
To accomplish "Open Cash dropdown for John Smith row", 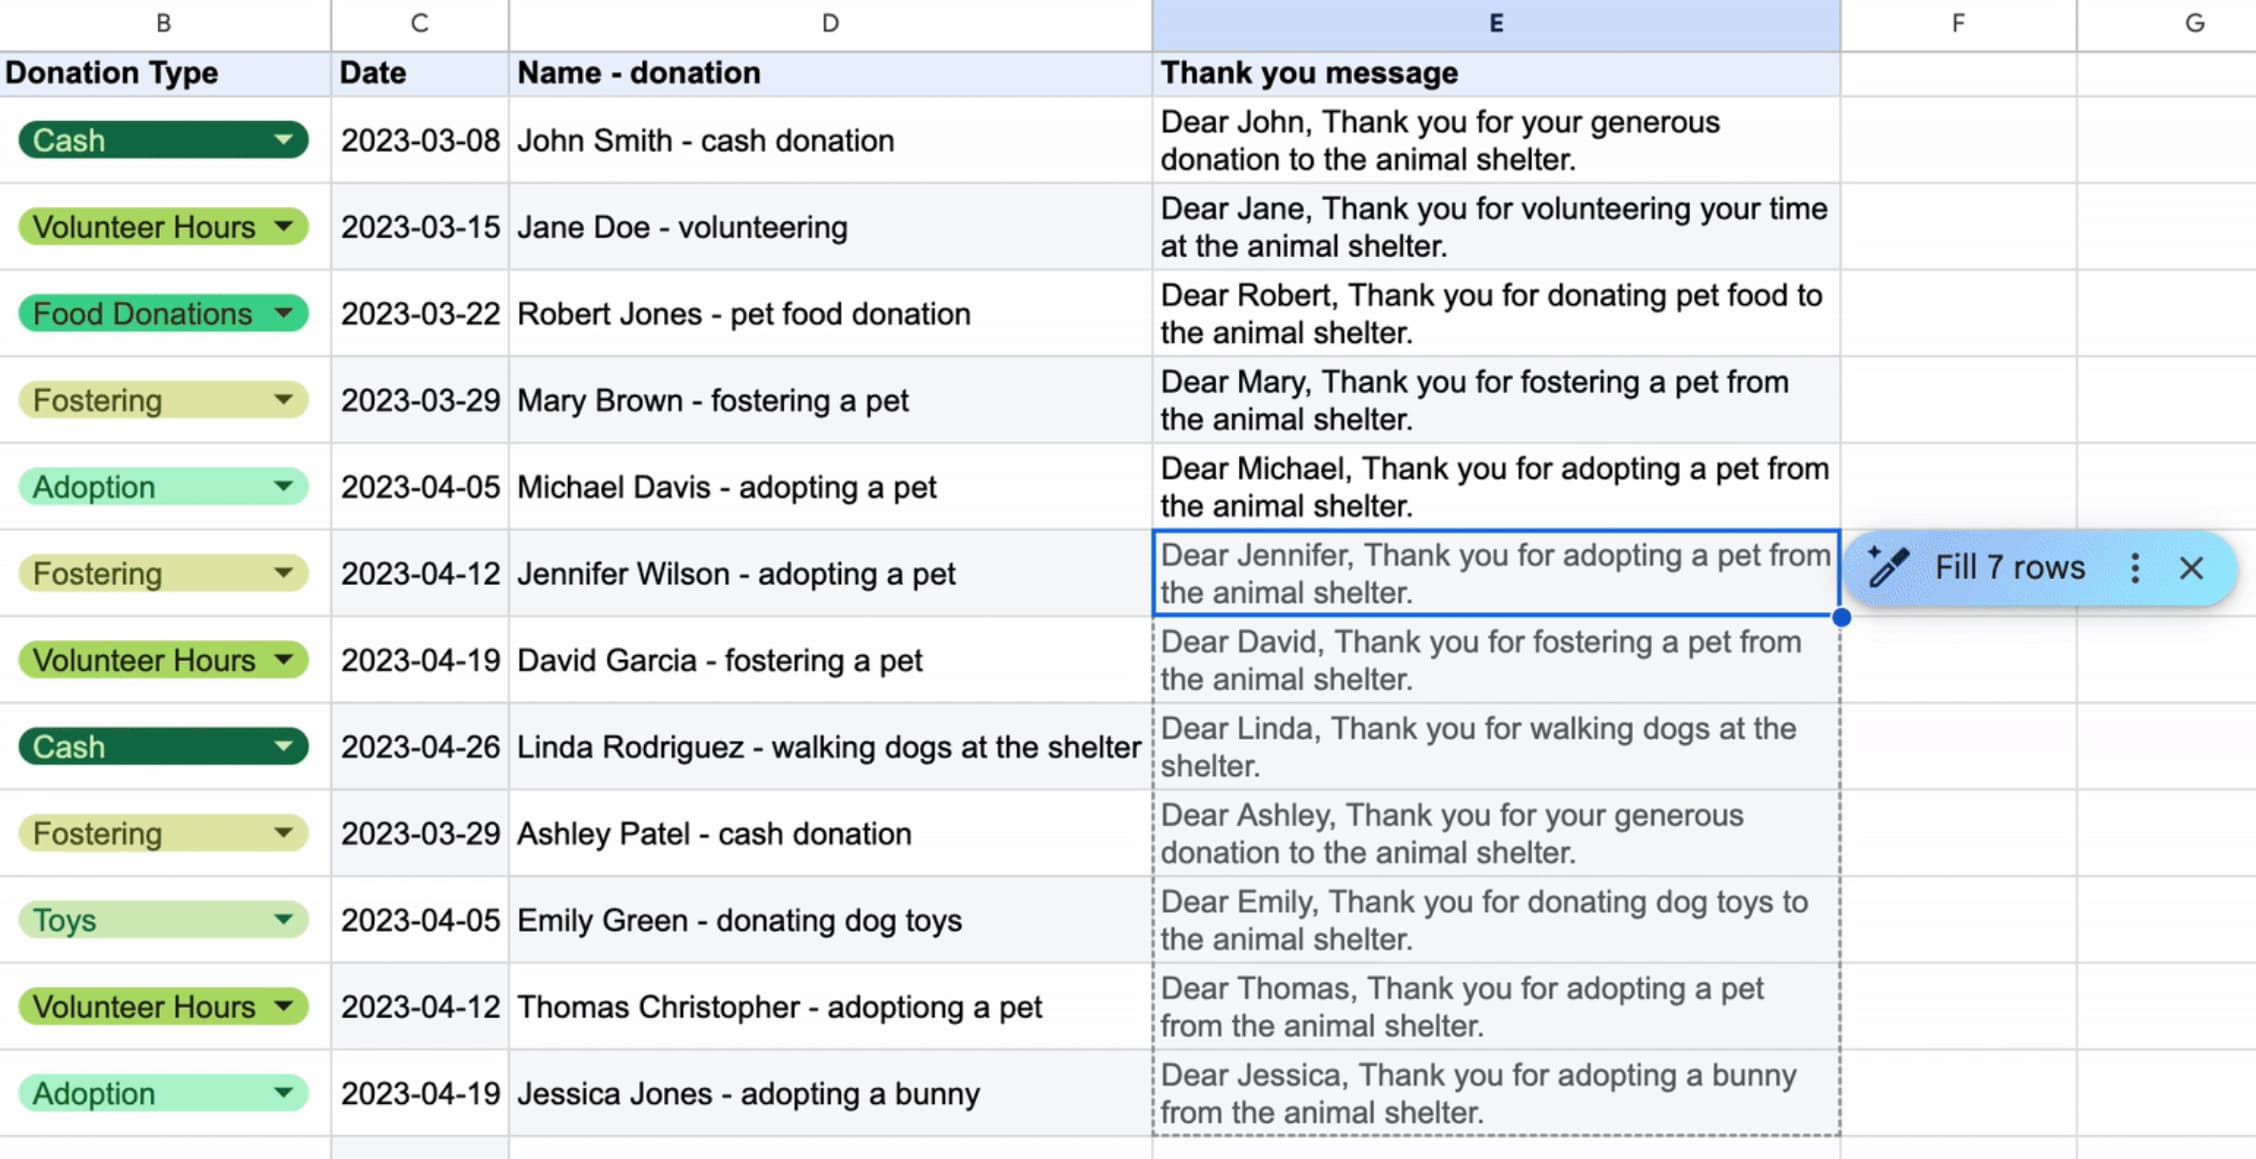I will (284, 140).
